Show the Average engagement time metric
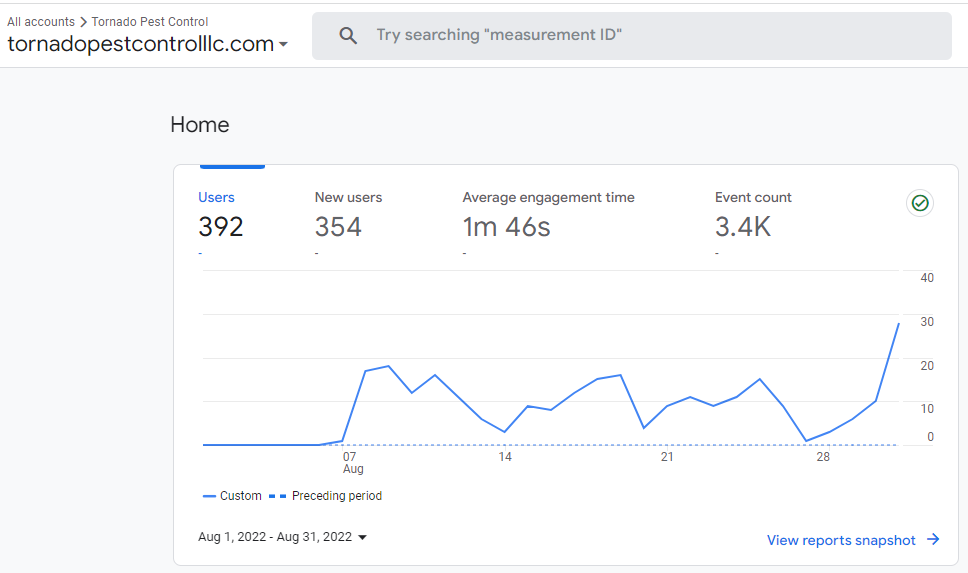 (x=548, y=198)
